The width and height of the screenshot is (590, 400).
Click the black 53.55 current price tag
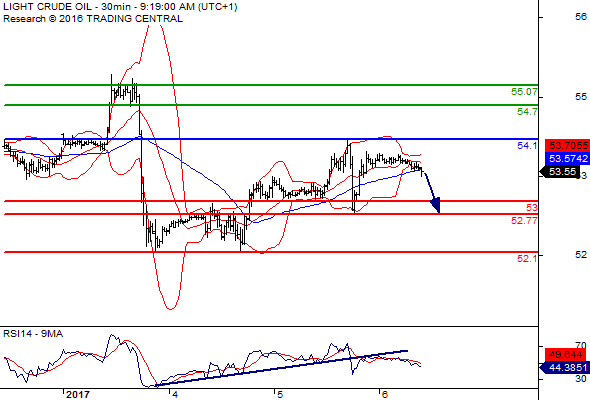560,172
